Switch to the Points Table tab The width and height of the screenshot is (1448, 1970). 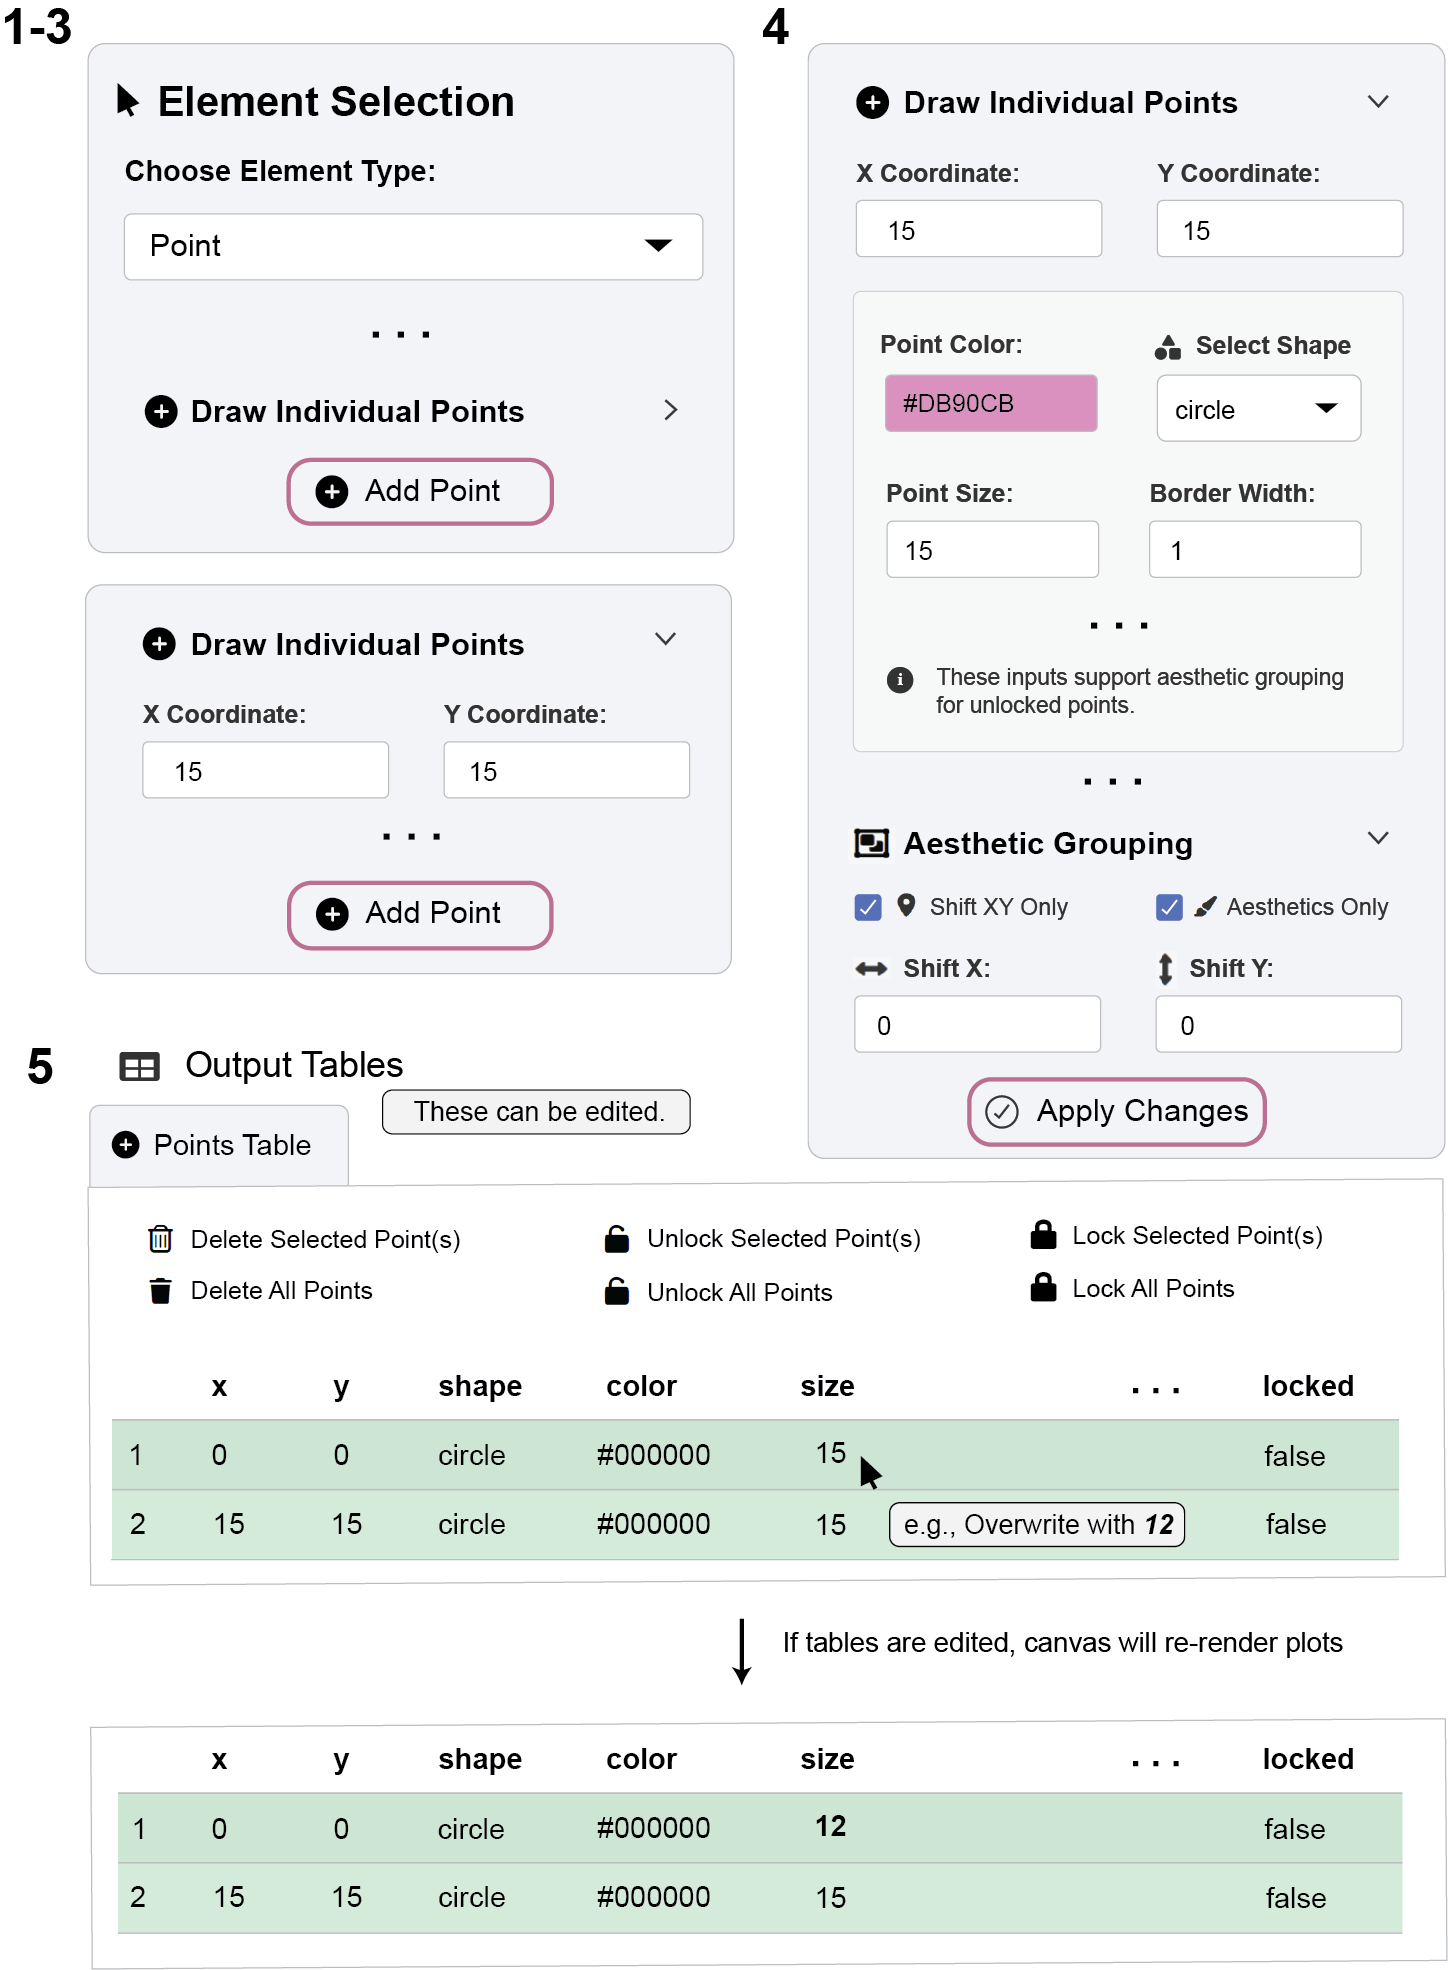coord(219,1145)
